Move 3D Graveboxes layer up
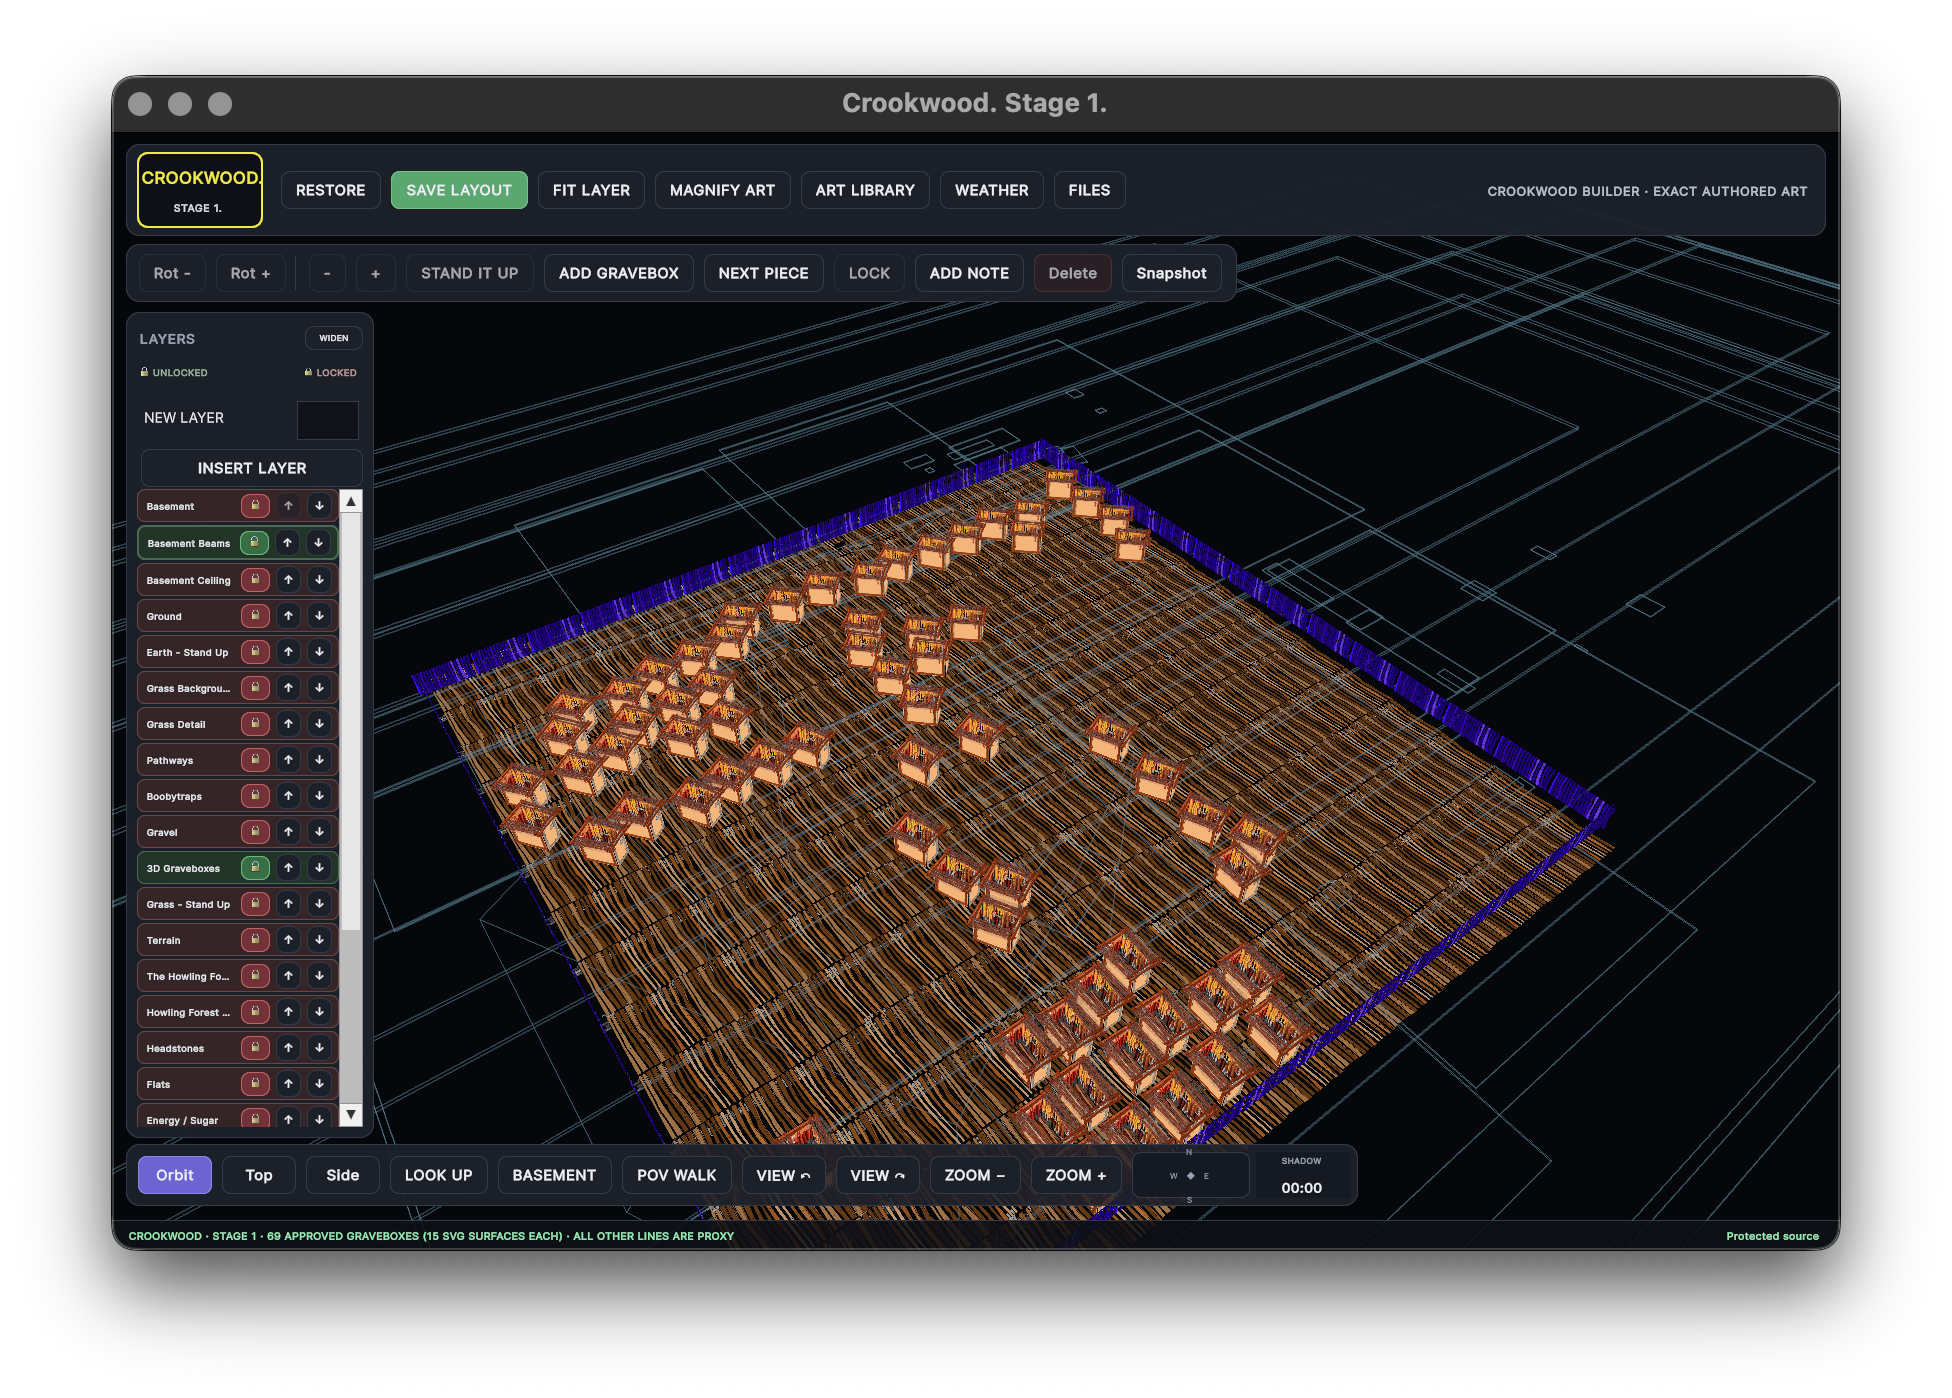Screen dimensions: 1952x1398 pyautogui.click(x=288, y=867)
